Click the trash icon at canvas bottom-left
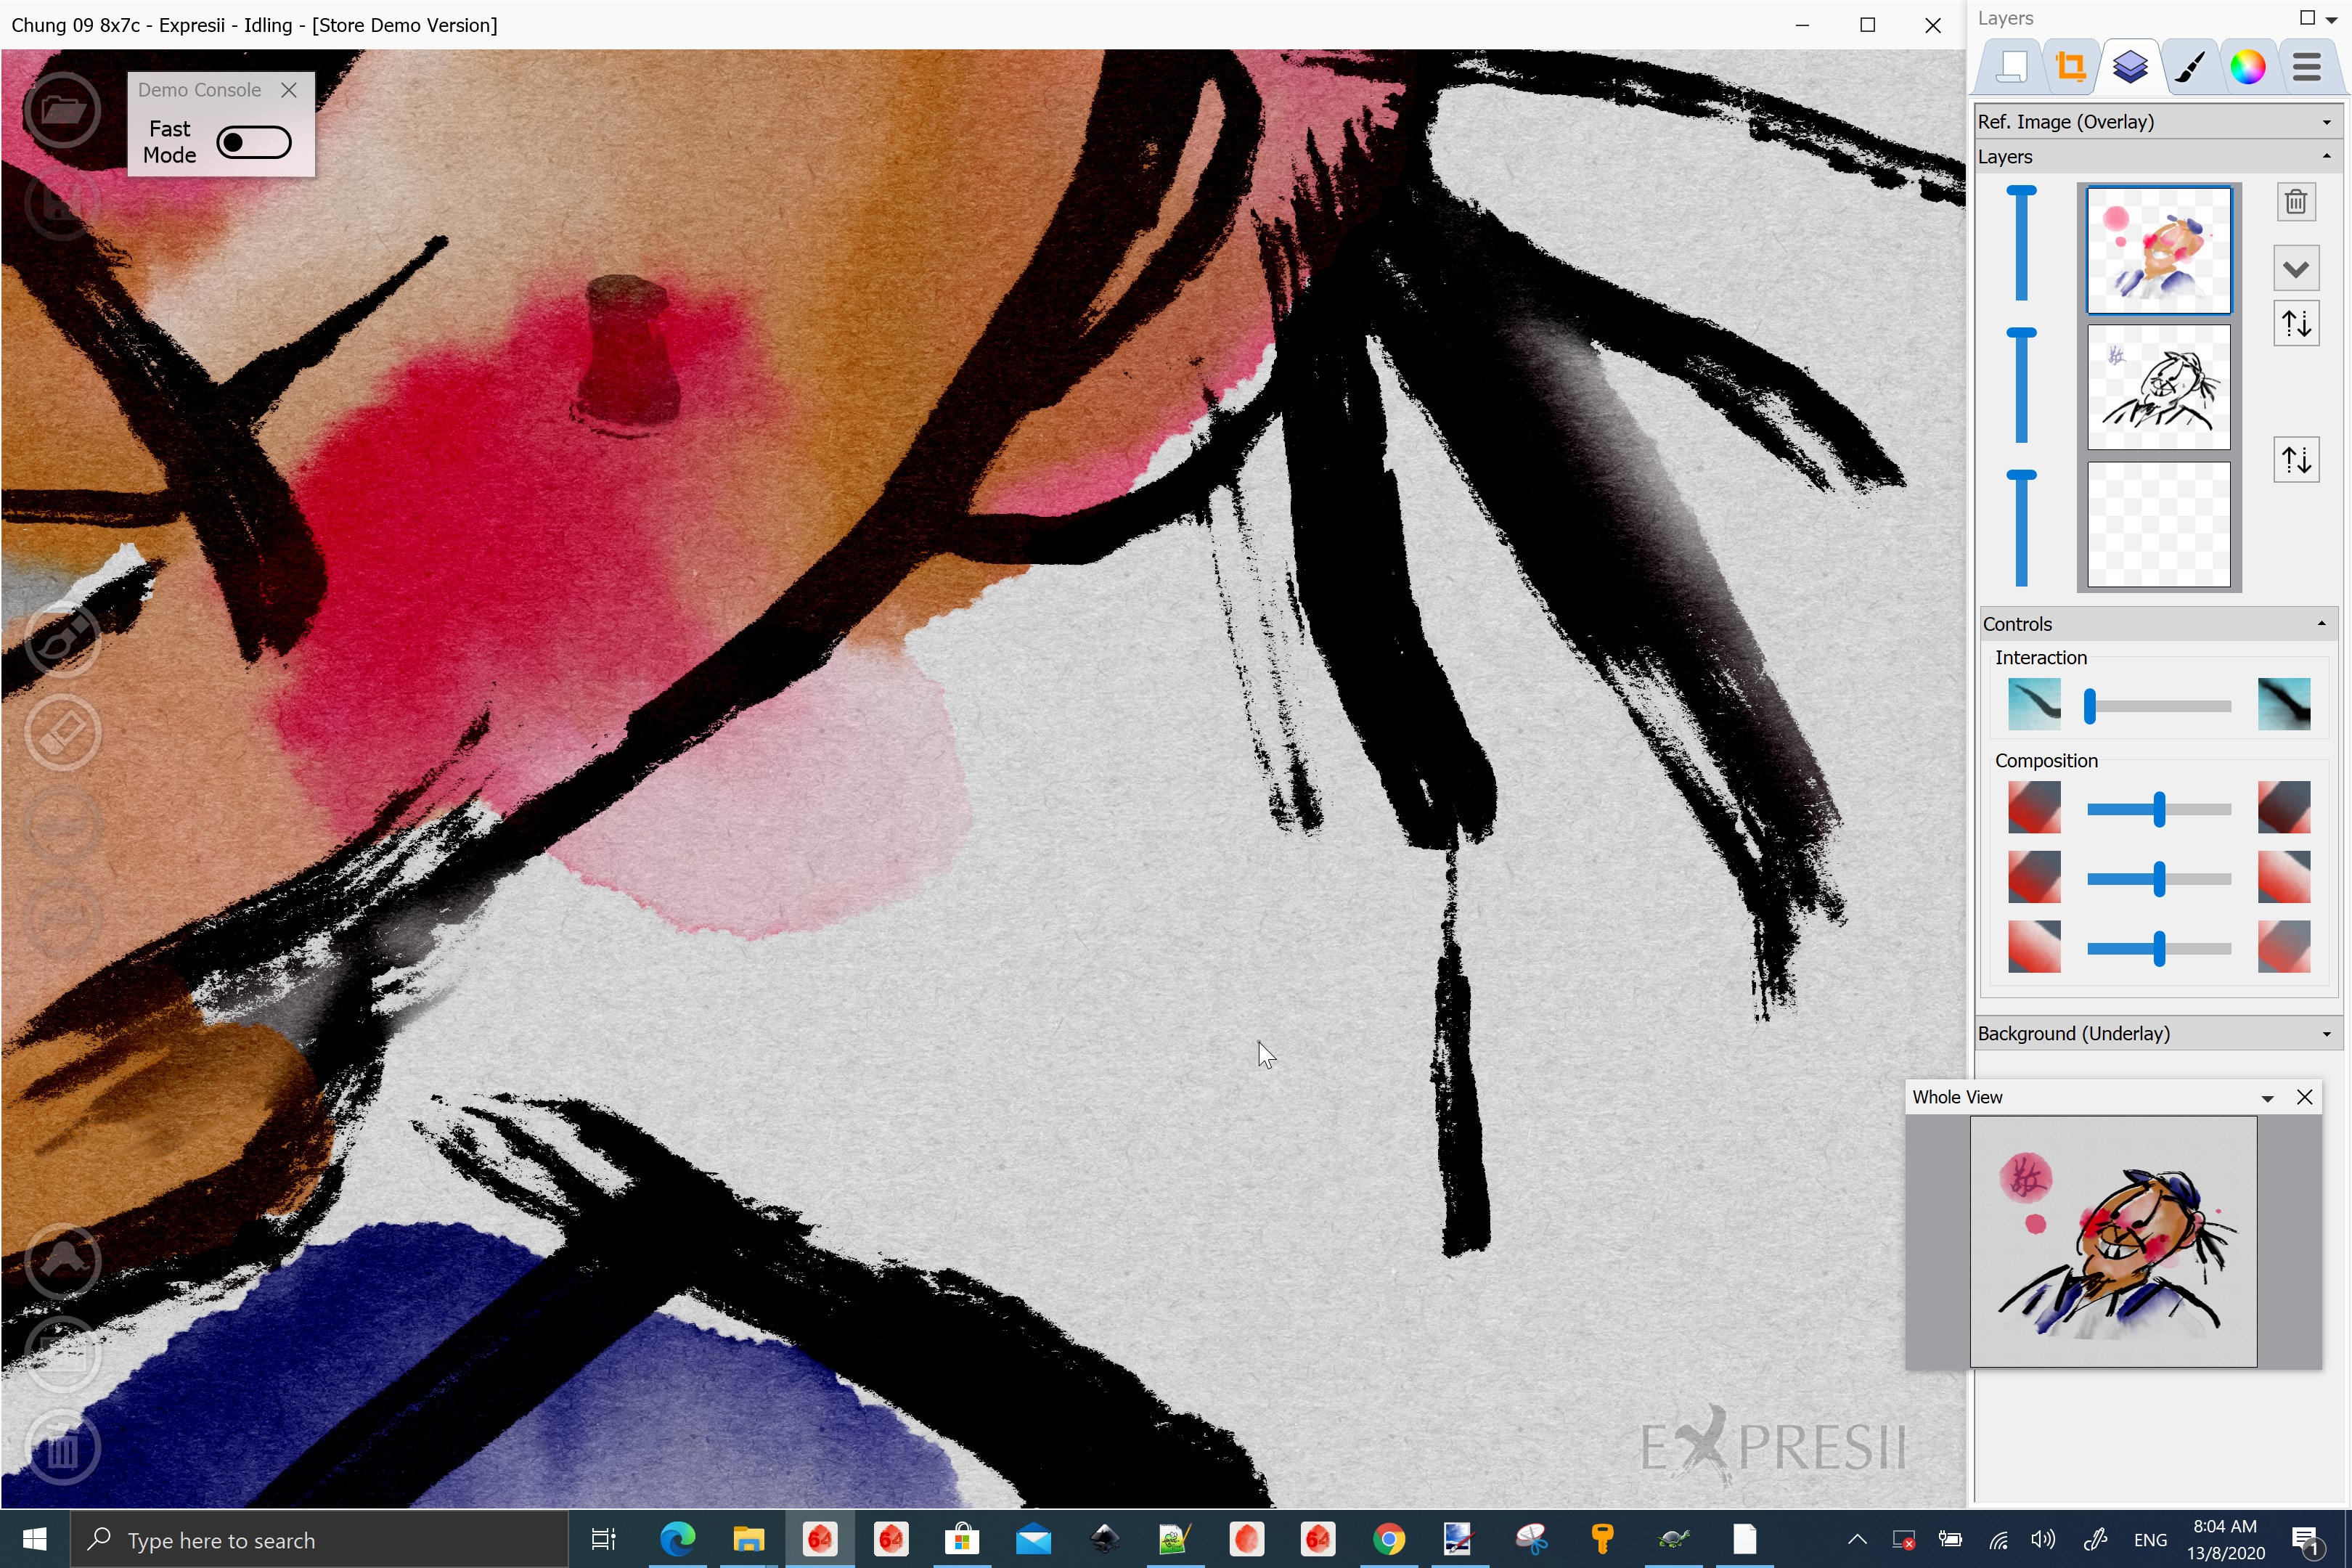The image size is (2352, 1568). [62, 1447]
